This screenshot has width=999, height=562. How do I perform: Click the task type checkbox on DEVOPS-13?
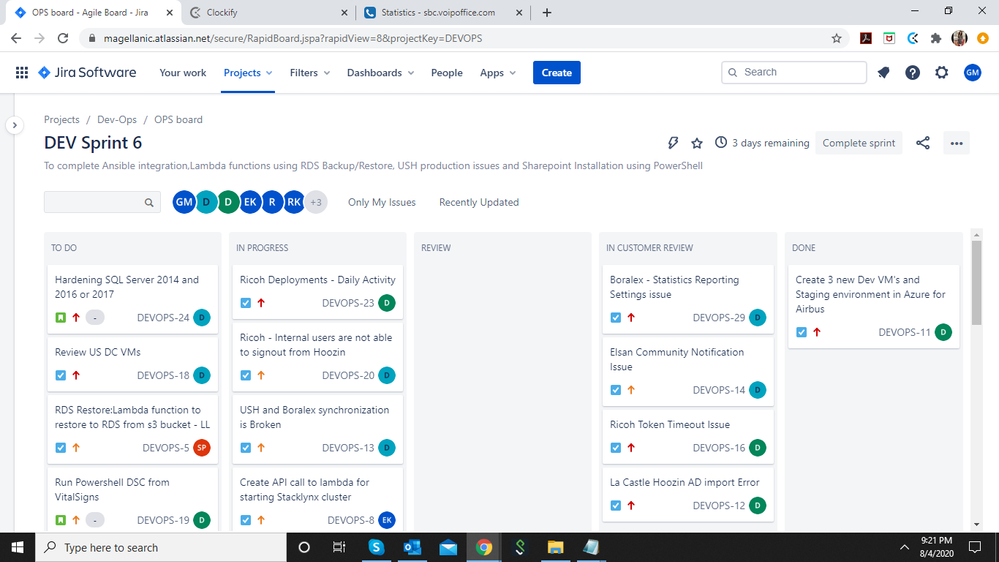coord(245,448)
